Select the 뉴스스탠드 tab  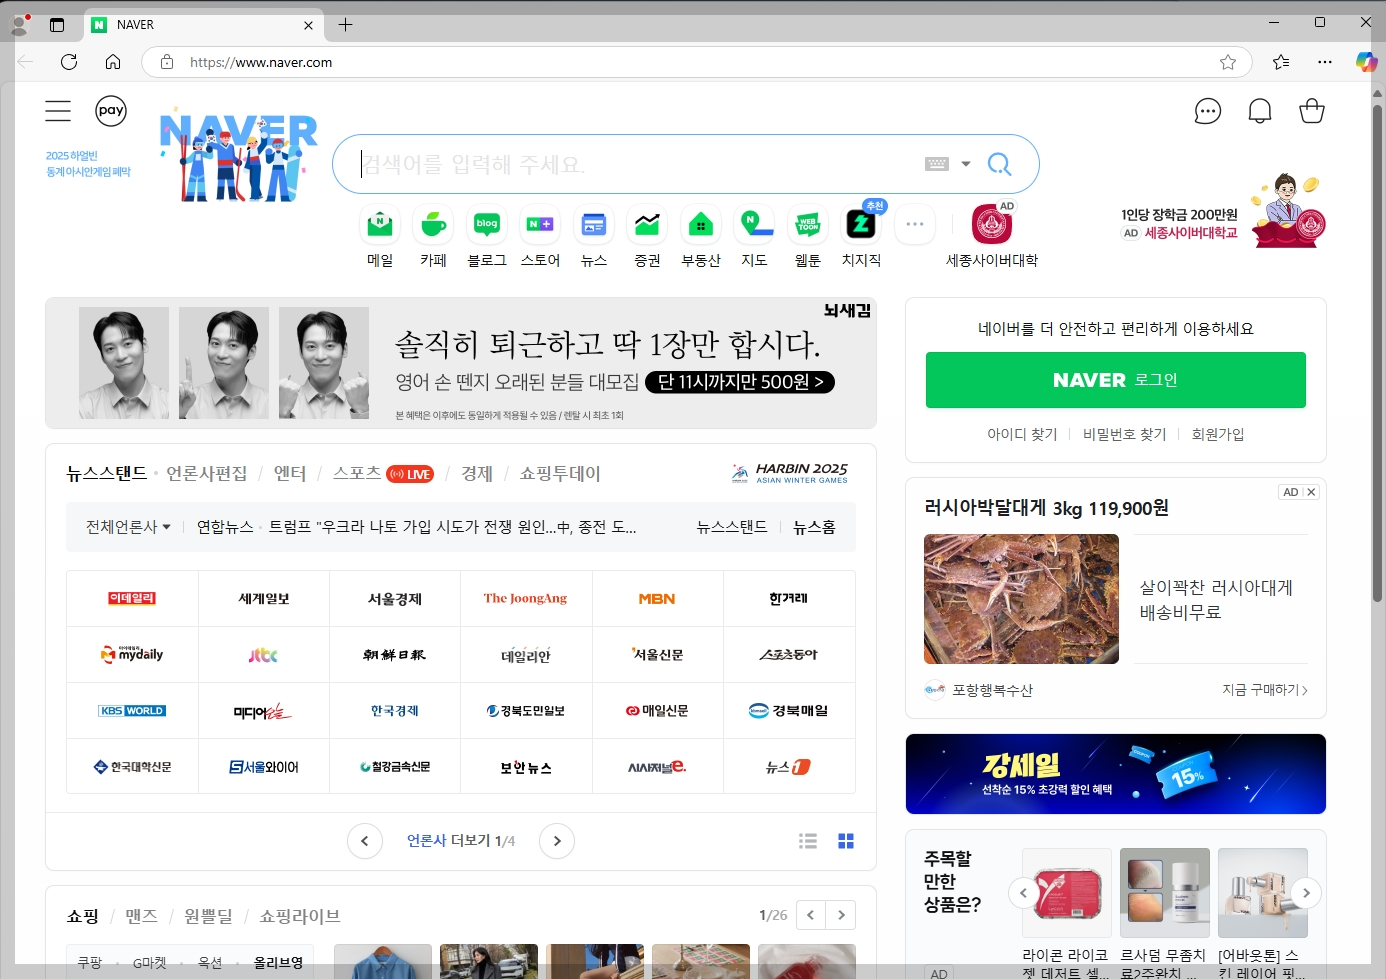coord(107,473)
